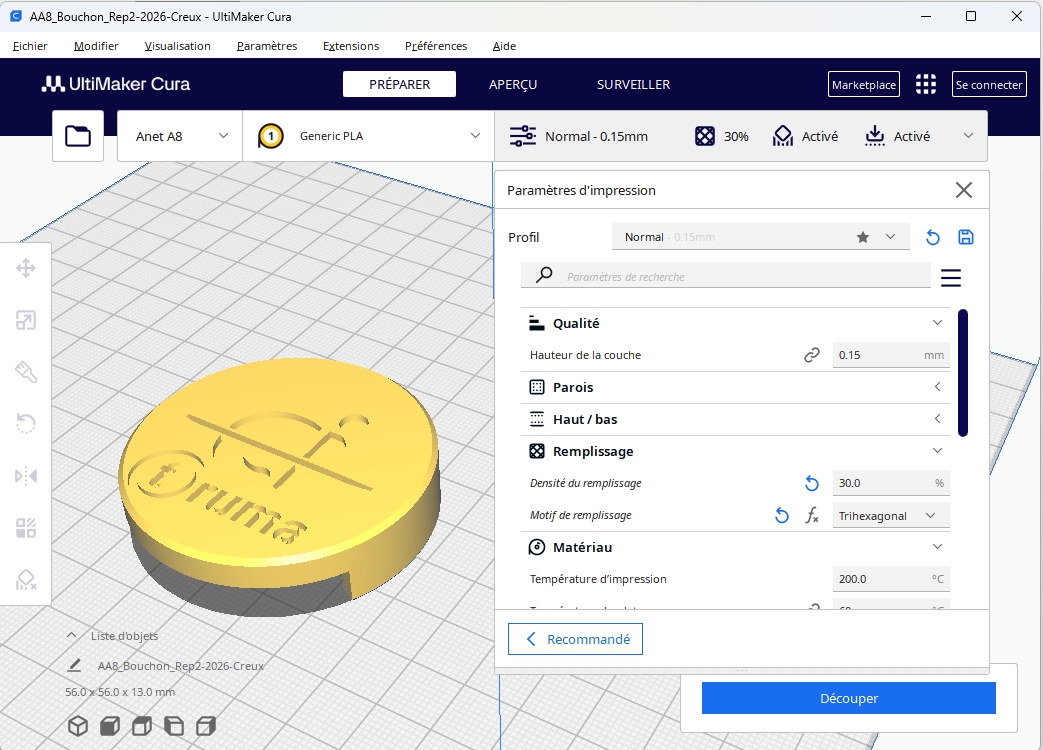
Task: Click the Recommandé button
Action: pyautogui.click(x=576, y=639)
